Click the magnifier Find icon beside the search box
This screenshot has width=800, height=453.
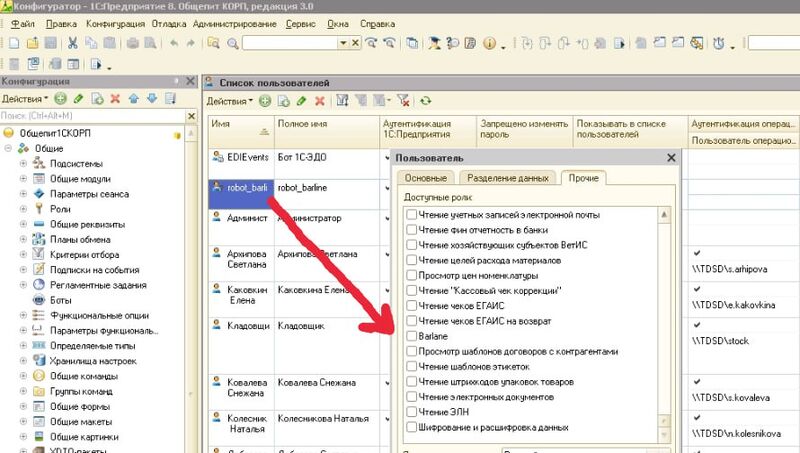click(233, 44)
